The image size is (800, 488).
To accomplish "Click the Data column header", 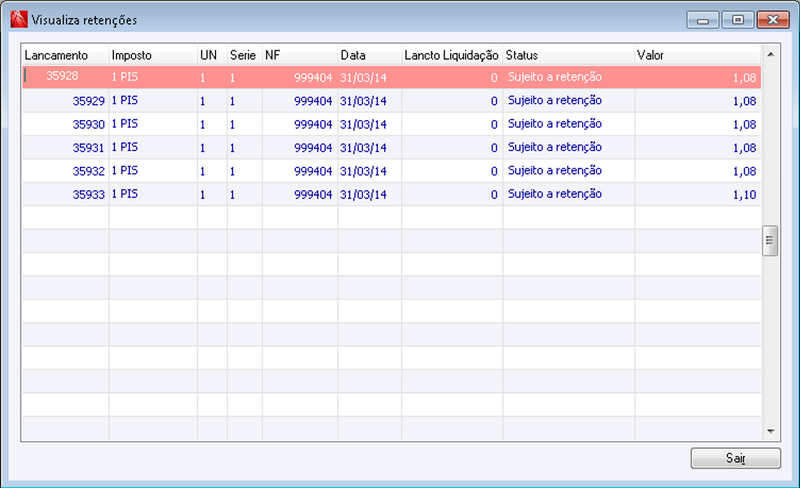I will point(369,55).
